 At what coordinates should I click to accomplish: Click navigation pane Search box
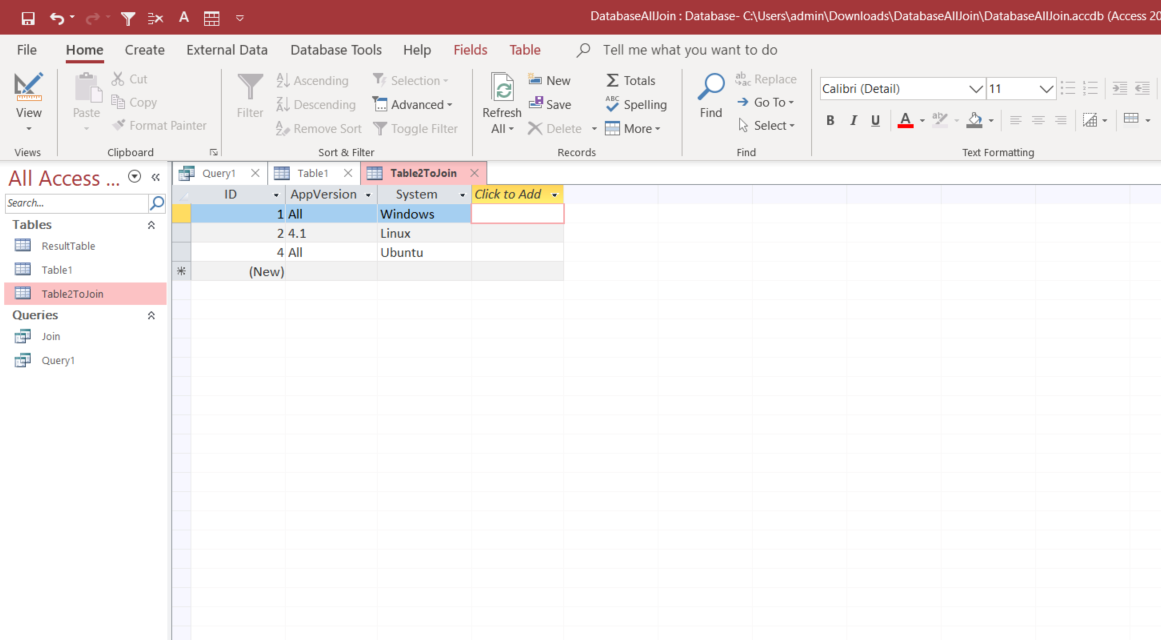click(76, 203)
